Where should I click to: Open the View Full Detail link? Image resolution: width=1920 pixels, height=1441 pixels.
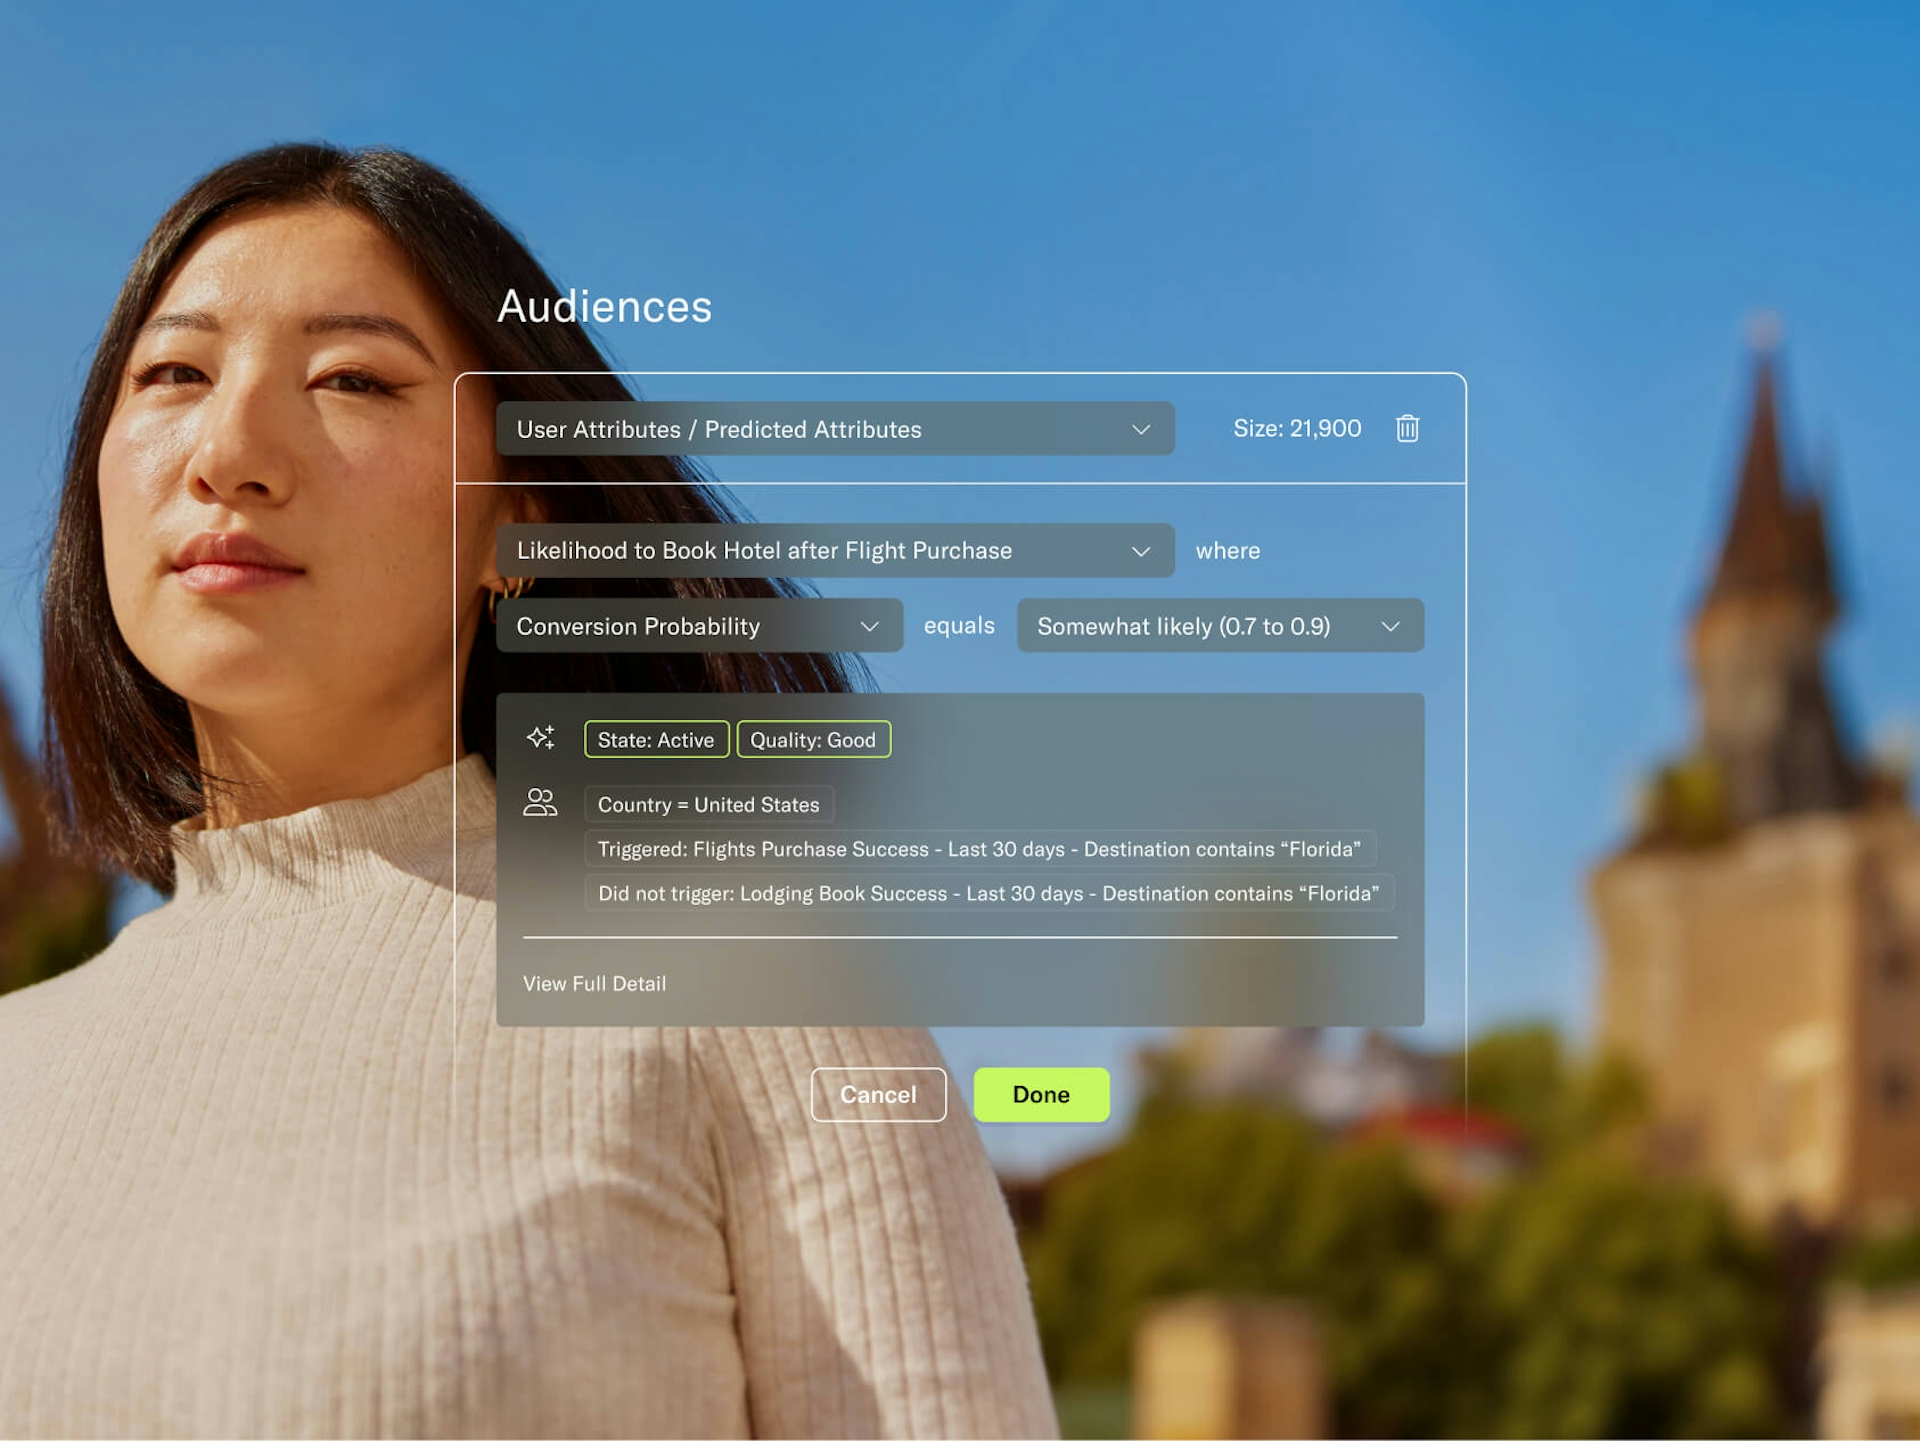594,984
